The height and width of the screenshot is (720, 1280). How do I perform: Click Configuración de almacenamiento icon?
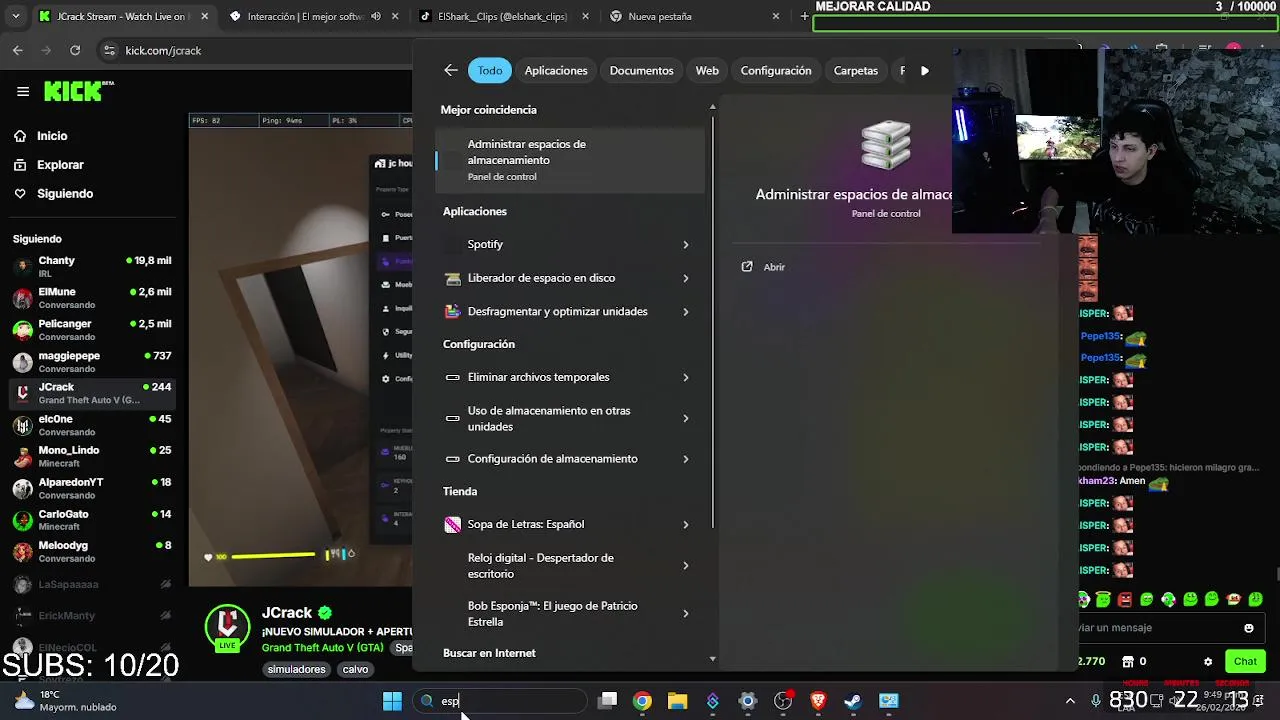pos(453,459)
